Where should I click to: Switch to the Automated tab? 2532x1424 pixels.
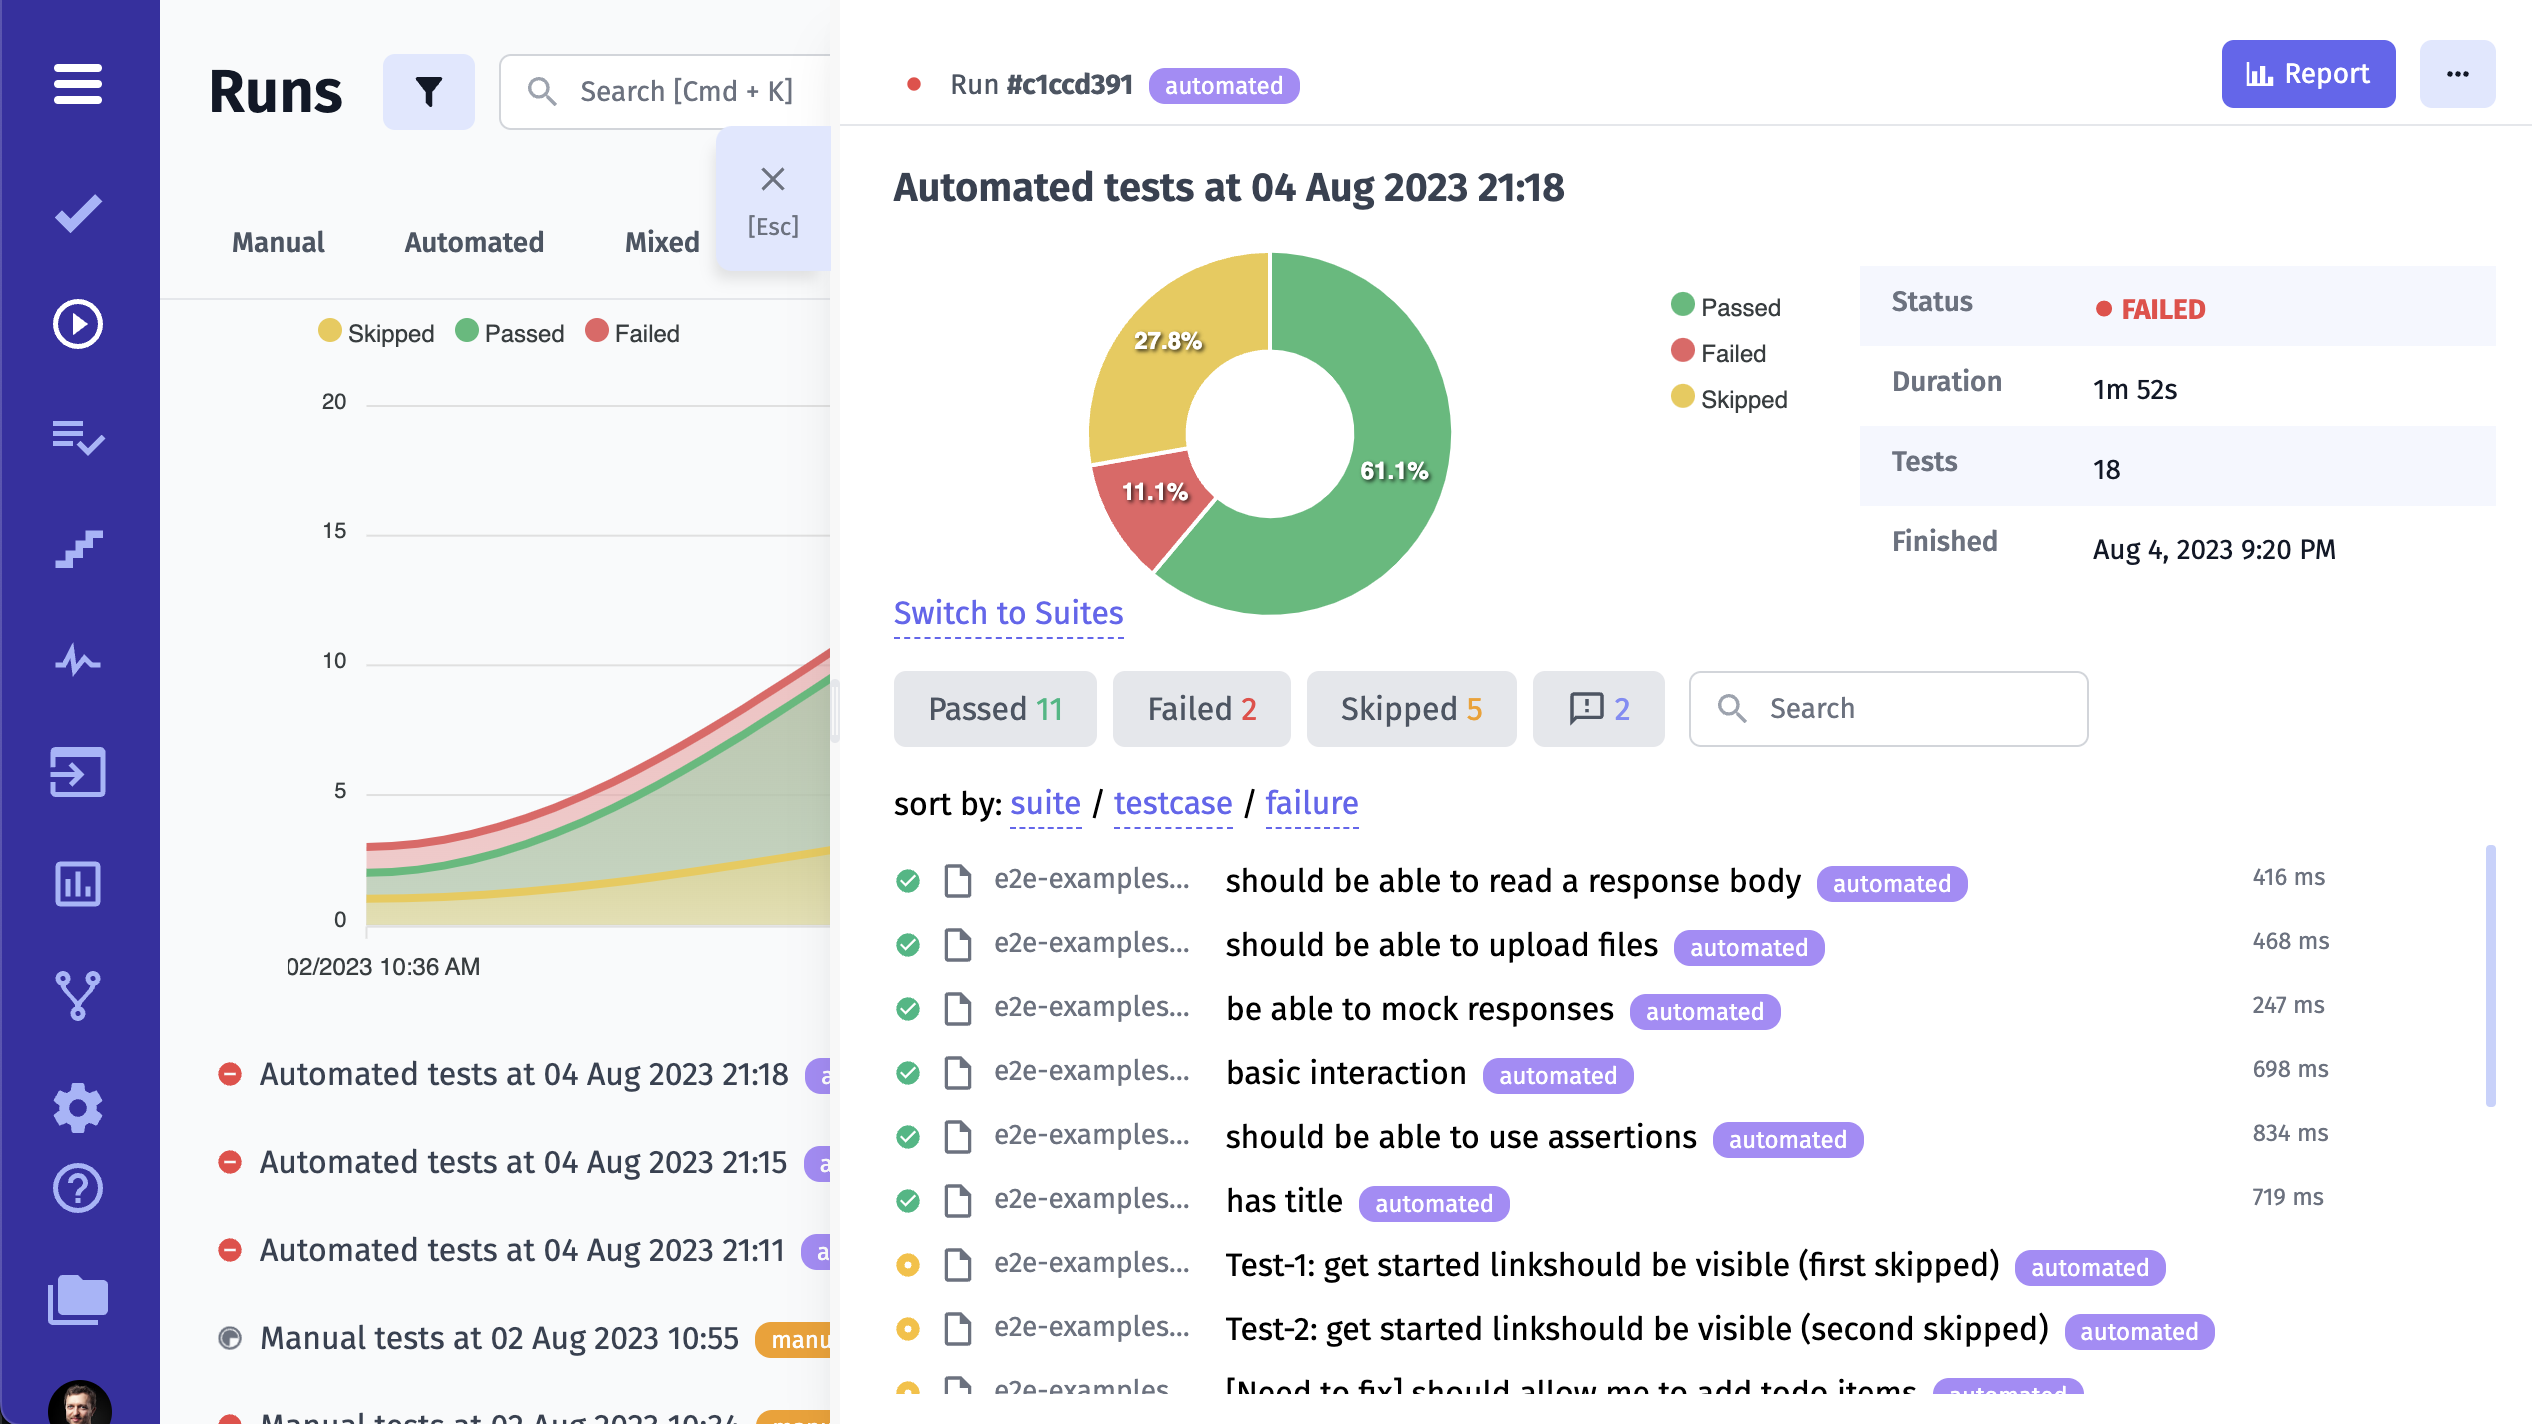coord(473,241)
